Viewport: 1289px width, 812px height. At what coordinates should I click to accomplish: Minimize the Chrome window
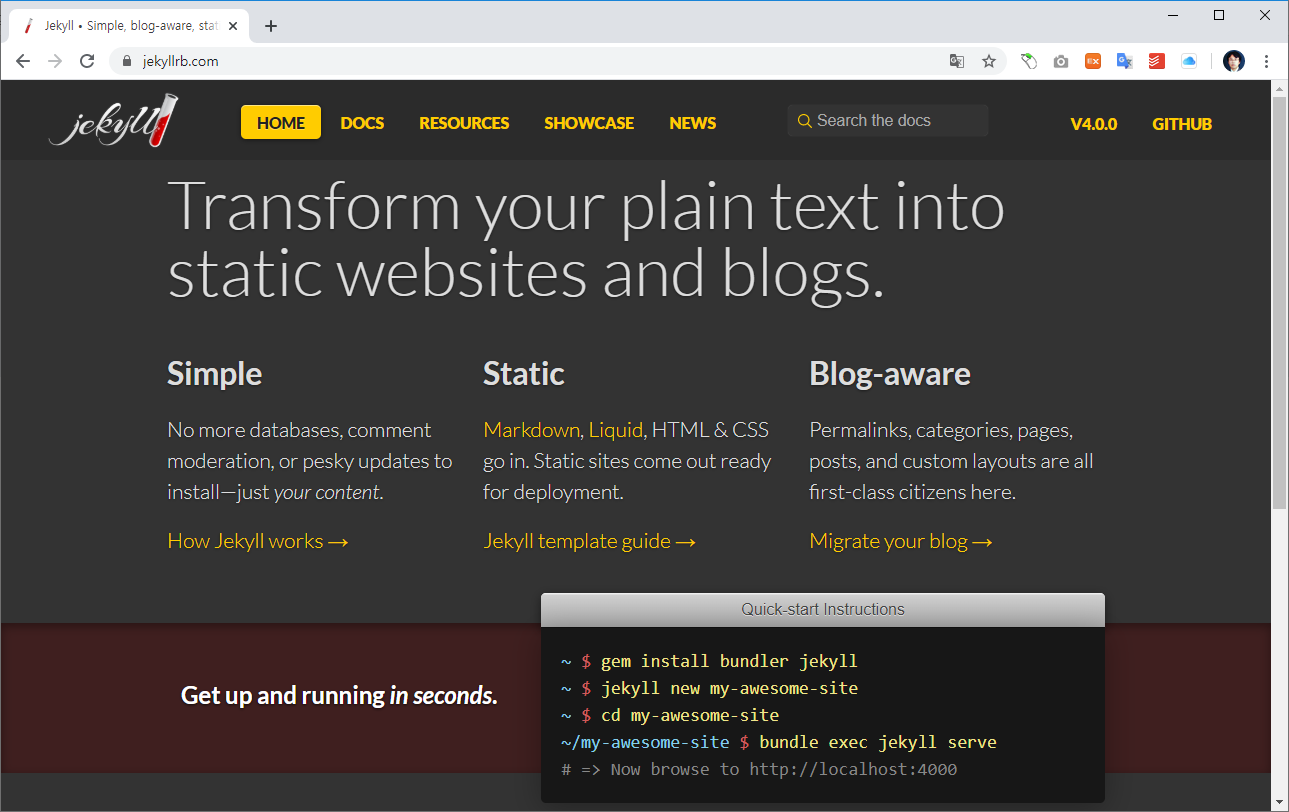[x=1173, y=15]
